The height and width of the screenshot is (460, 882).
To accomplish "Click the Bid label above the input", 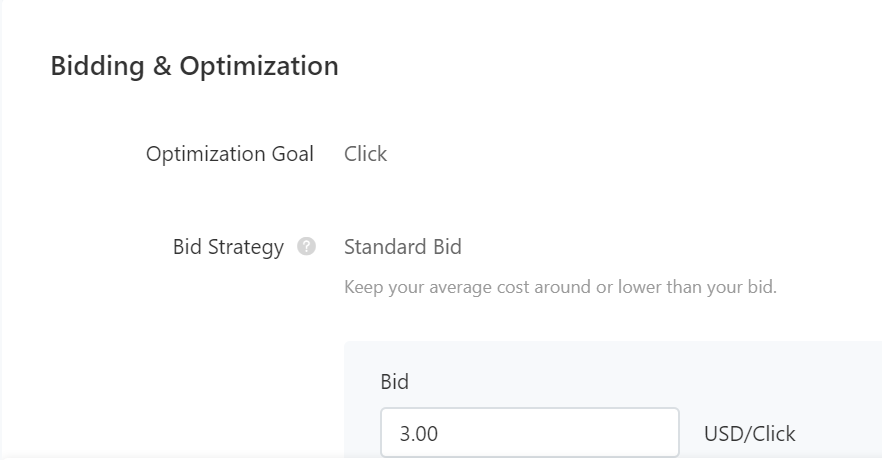I will point(394,382).
